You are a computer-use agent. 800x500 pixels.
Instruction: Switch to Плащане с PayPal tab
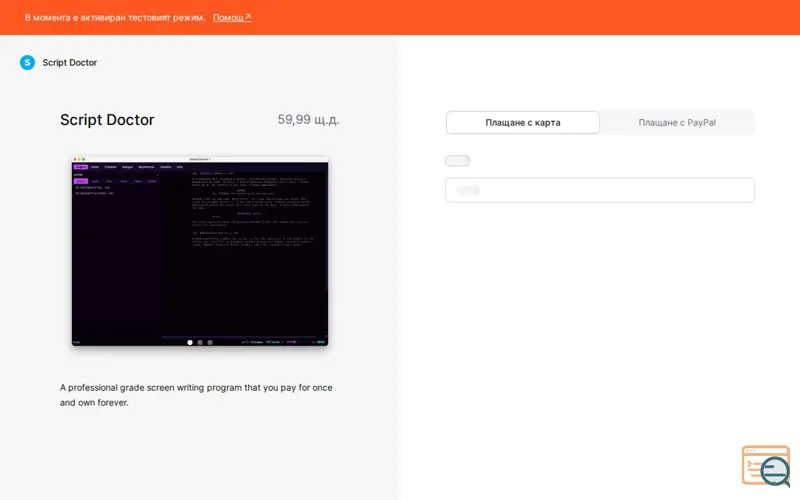[677, 122]
